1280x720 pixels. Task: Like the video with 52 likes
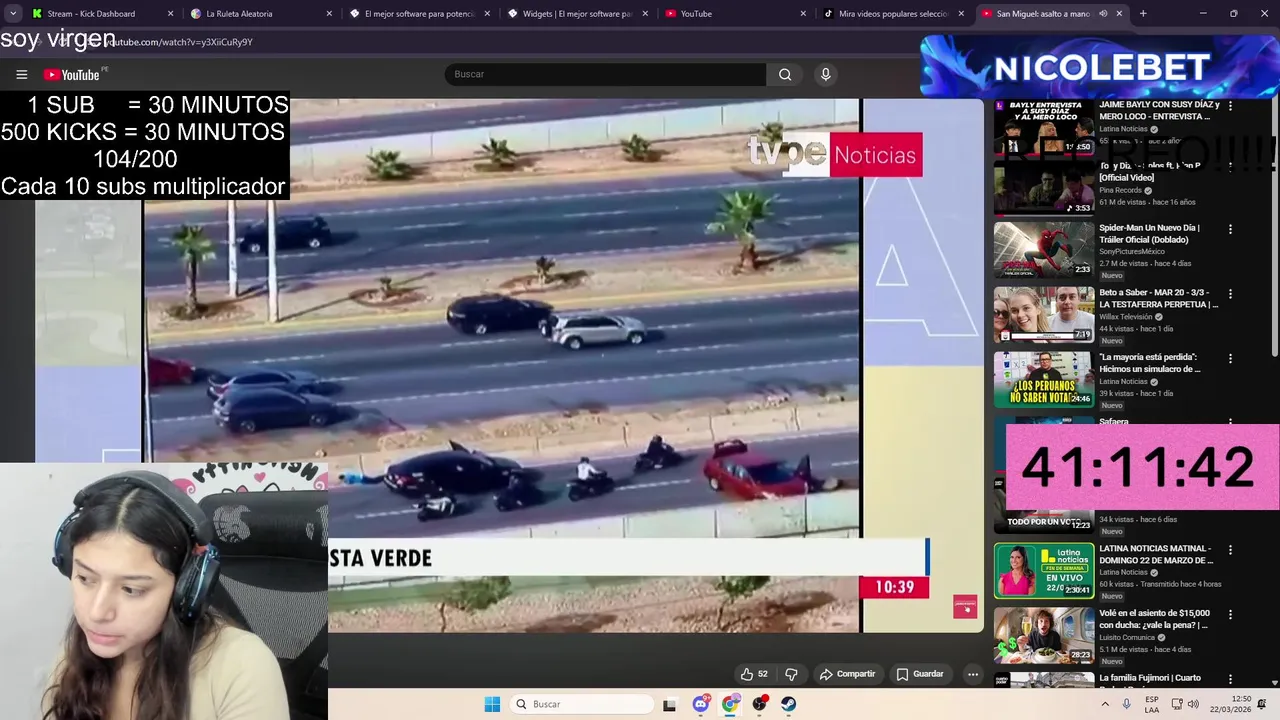click(x=754, y=674)
